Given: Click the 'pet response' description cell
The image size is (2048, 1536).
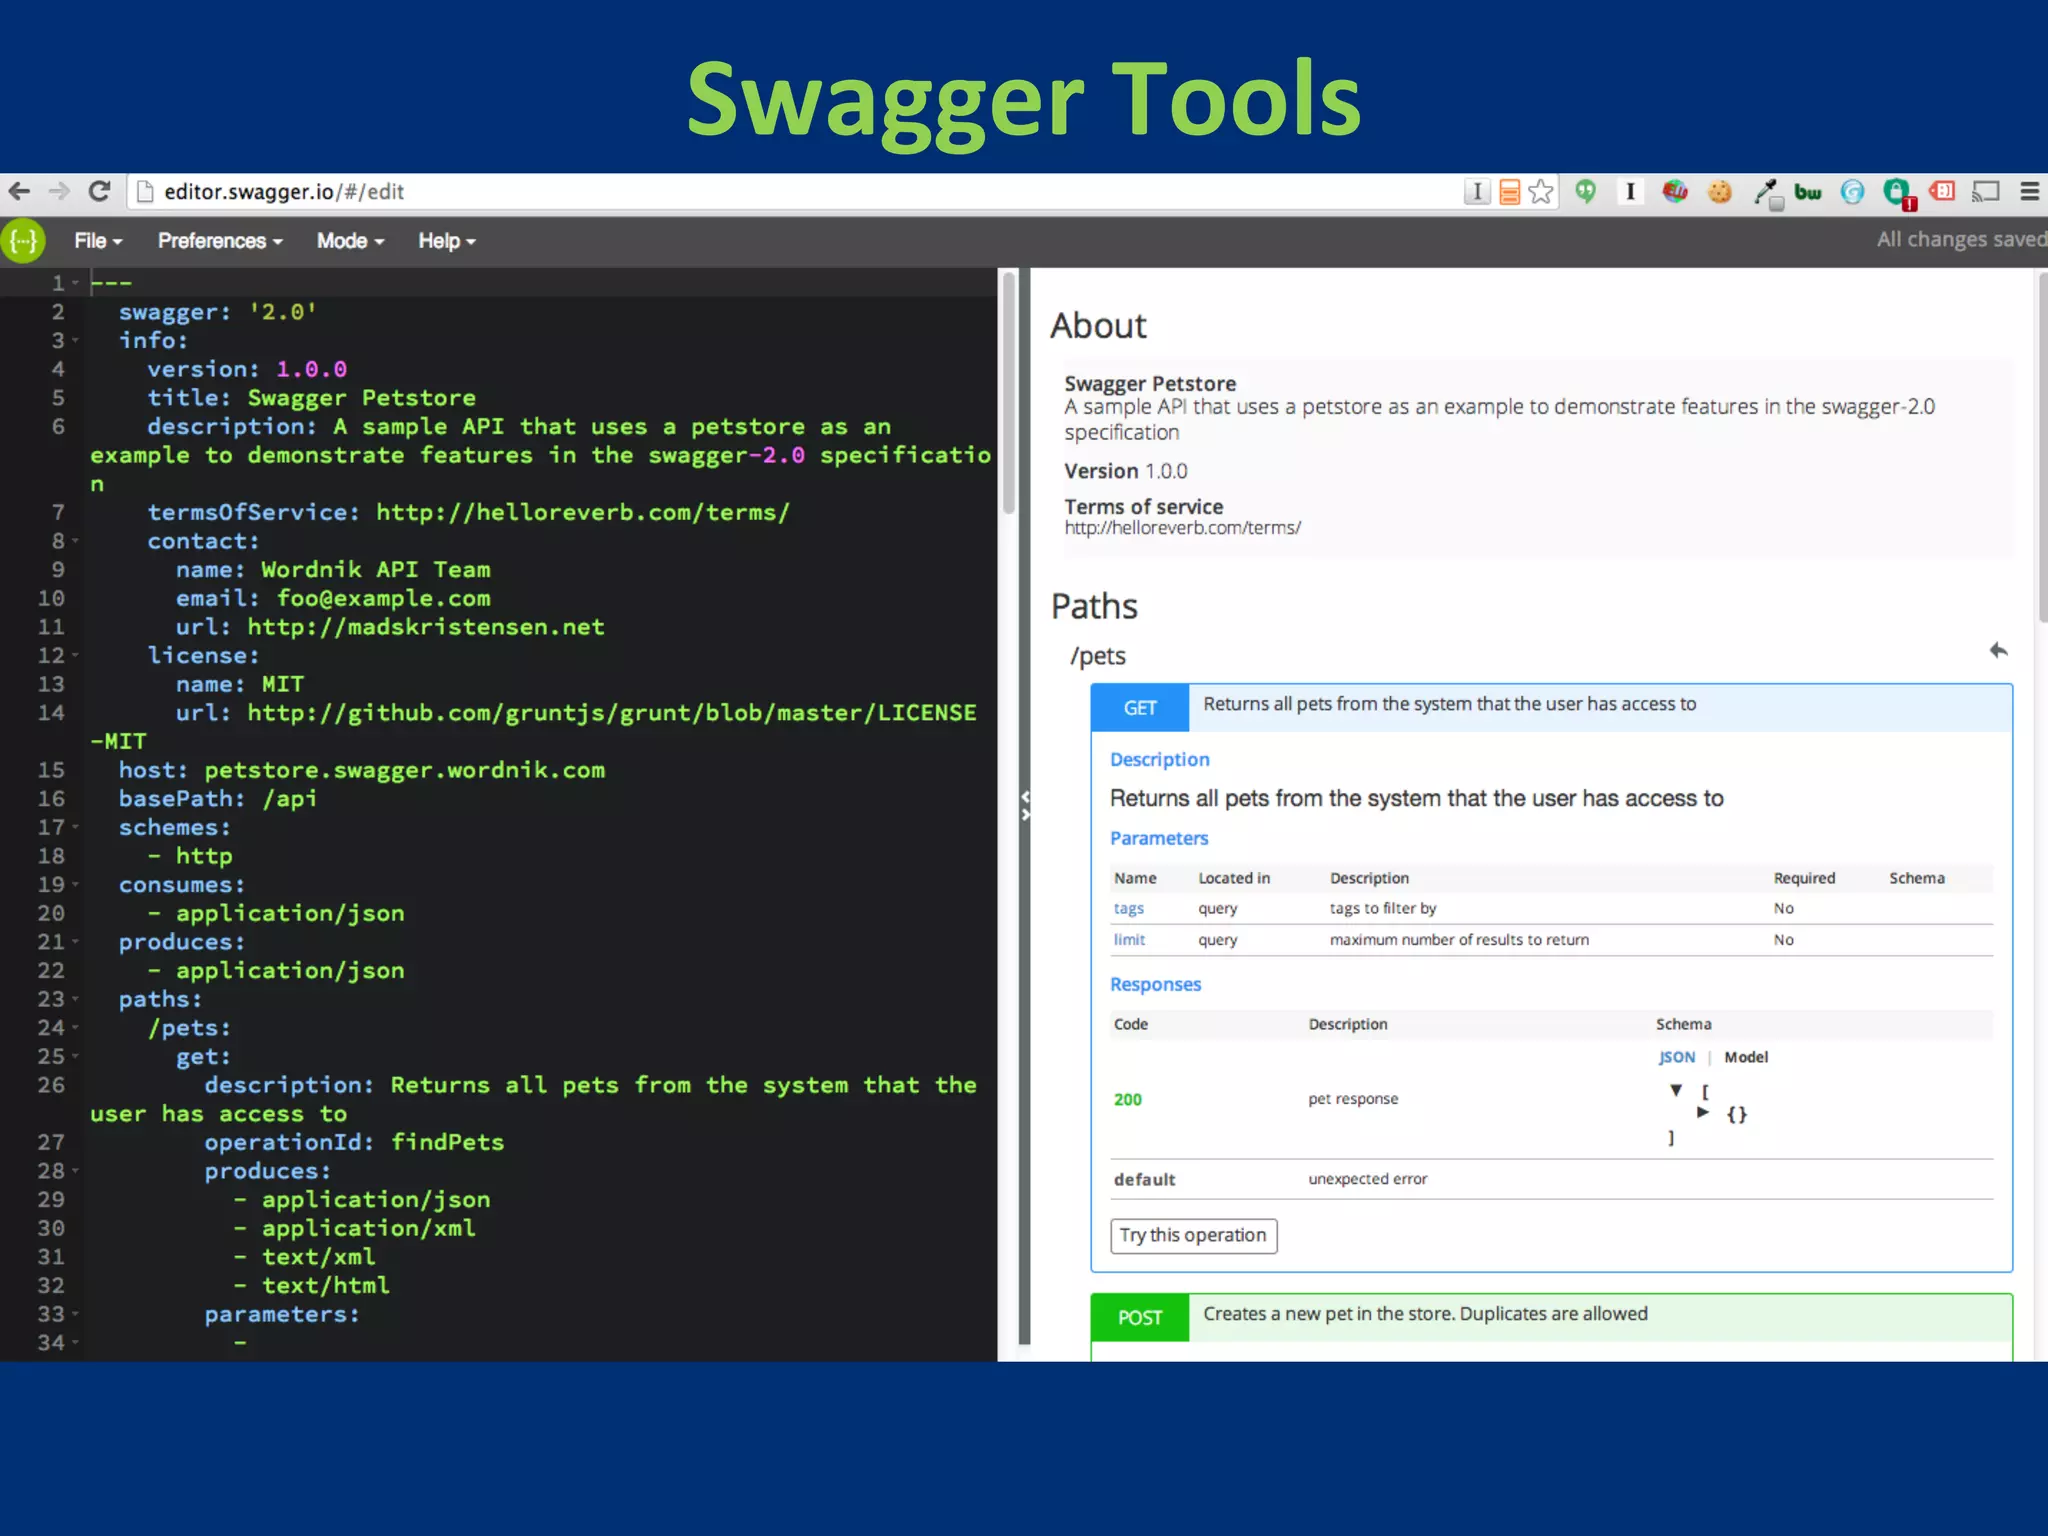Looking at the screenshot, I should point(1353,1100).
